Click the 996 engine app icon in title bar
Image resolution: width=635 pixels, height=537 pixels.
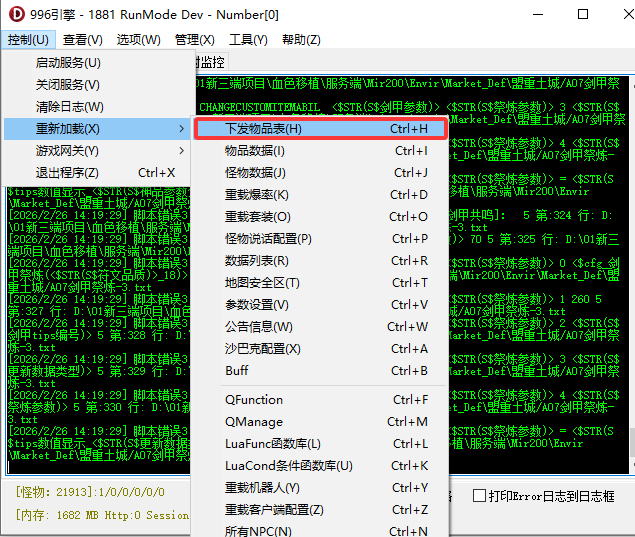click(x=17, y=14)
